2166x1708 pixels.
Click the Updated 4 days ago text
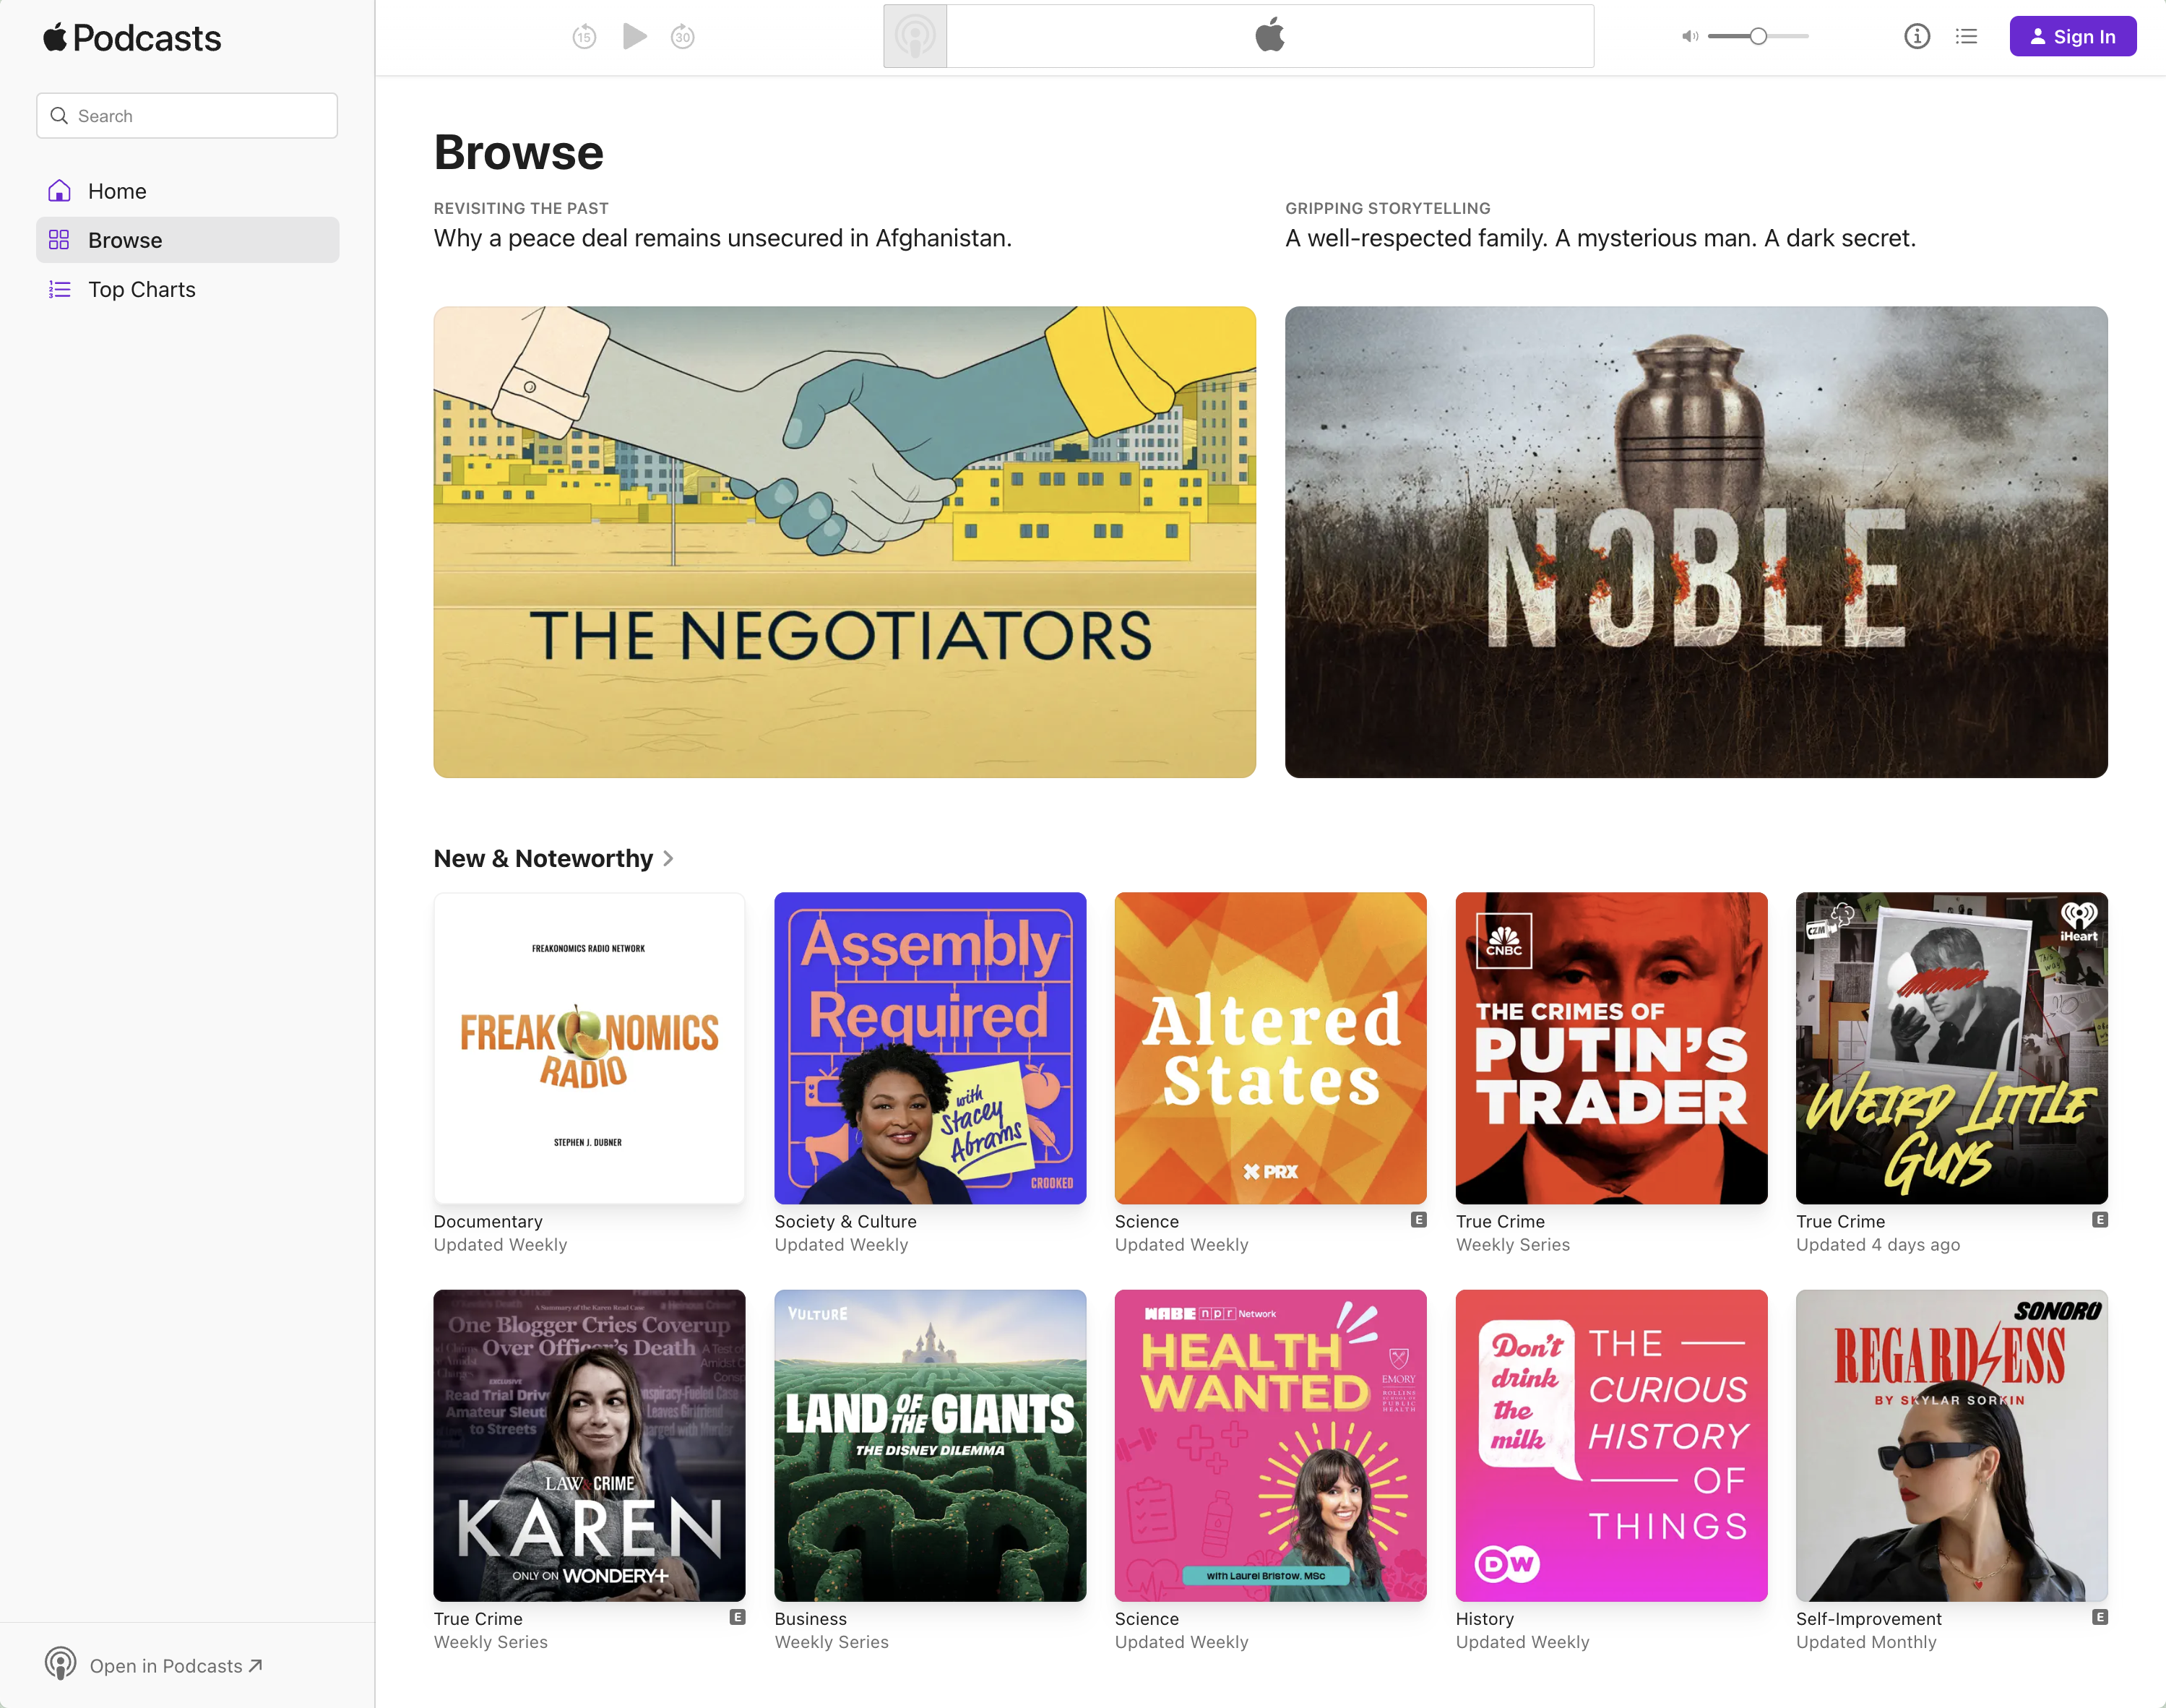(x=1877, y=1245)
